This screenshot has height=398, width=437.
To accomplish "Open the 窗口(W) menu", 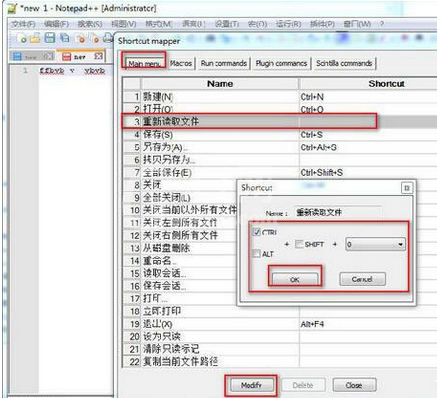I will click(x=357, y=24).
